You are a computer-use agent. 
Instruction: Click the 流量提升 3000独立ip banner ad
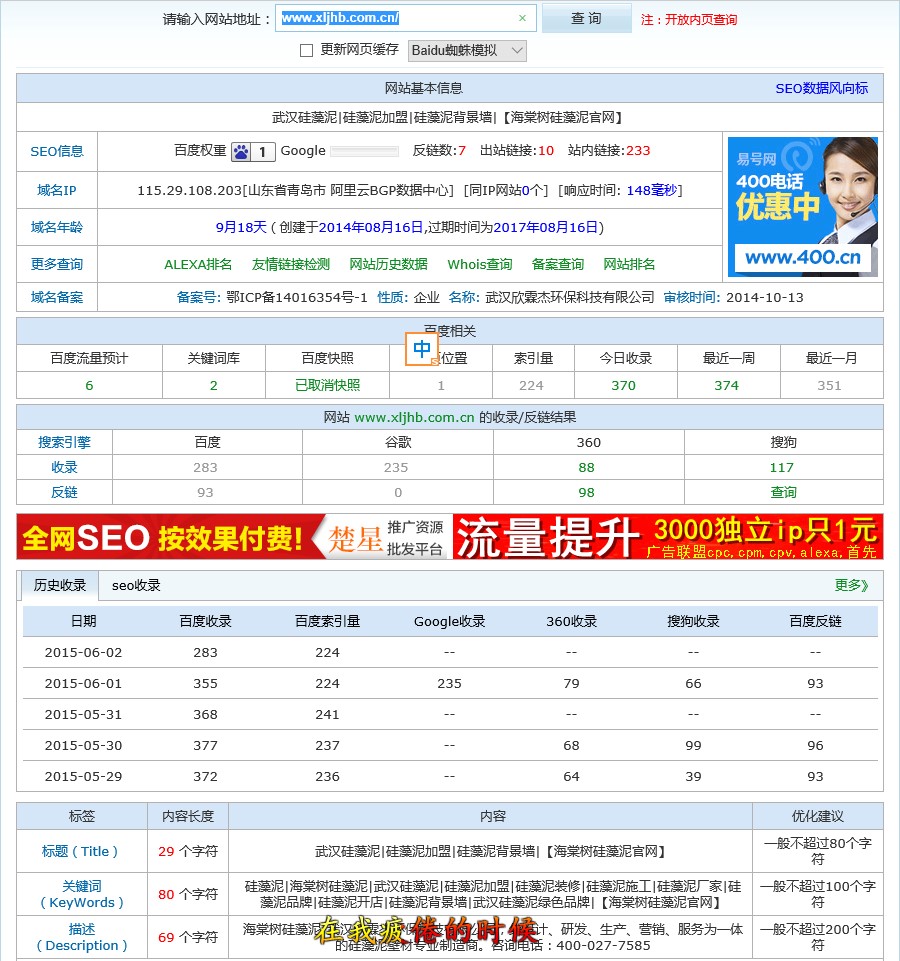[x=668, y=537]
